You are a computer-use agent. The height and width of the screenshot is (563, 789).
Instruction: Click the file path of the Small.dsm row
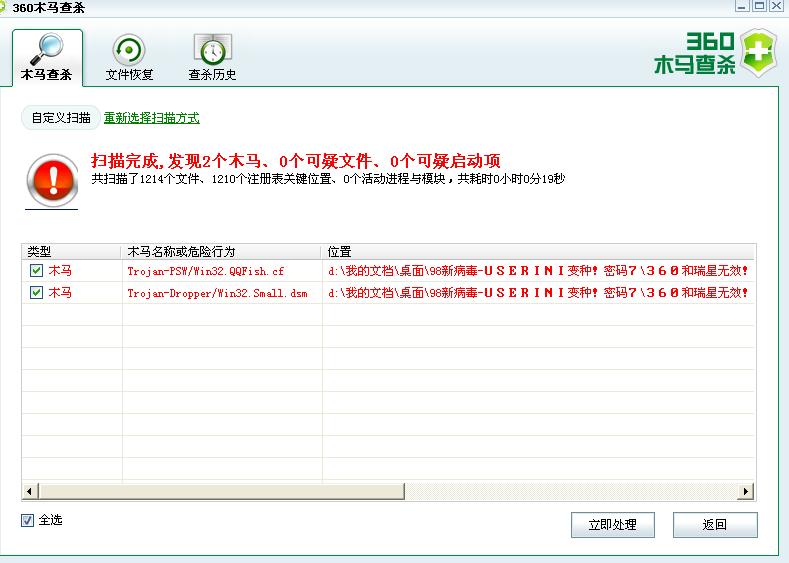click(537, 292)
